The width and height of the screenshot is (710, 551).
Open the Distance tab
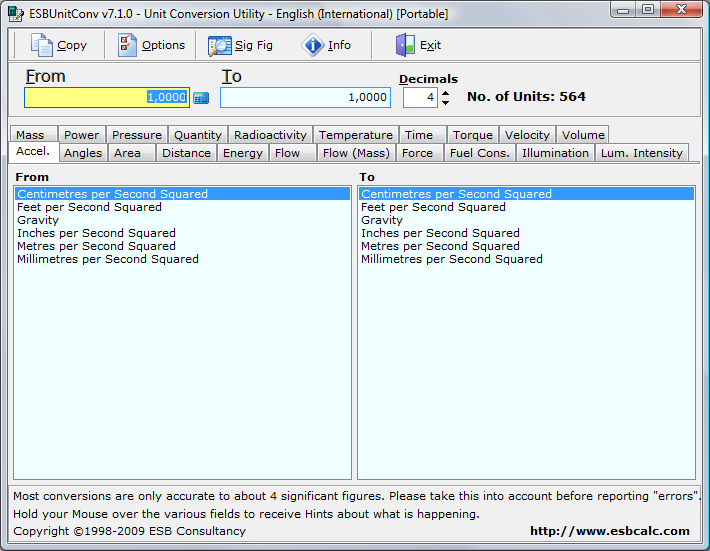coord(187,153)
